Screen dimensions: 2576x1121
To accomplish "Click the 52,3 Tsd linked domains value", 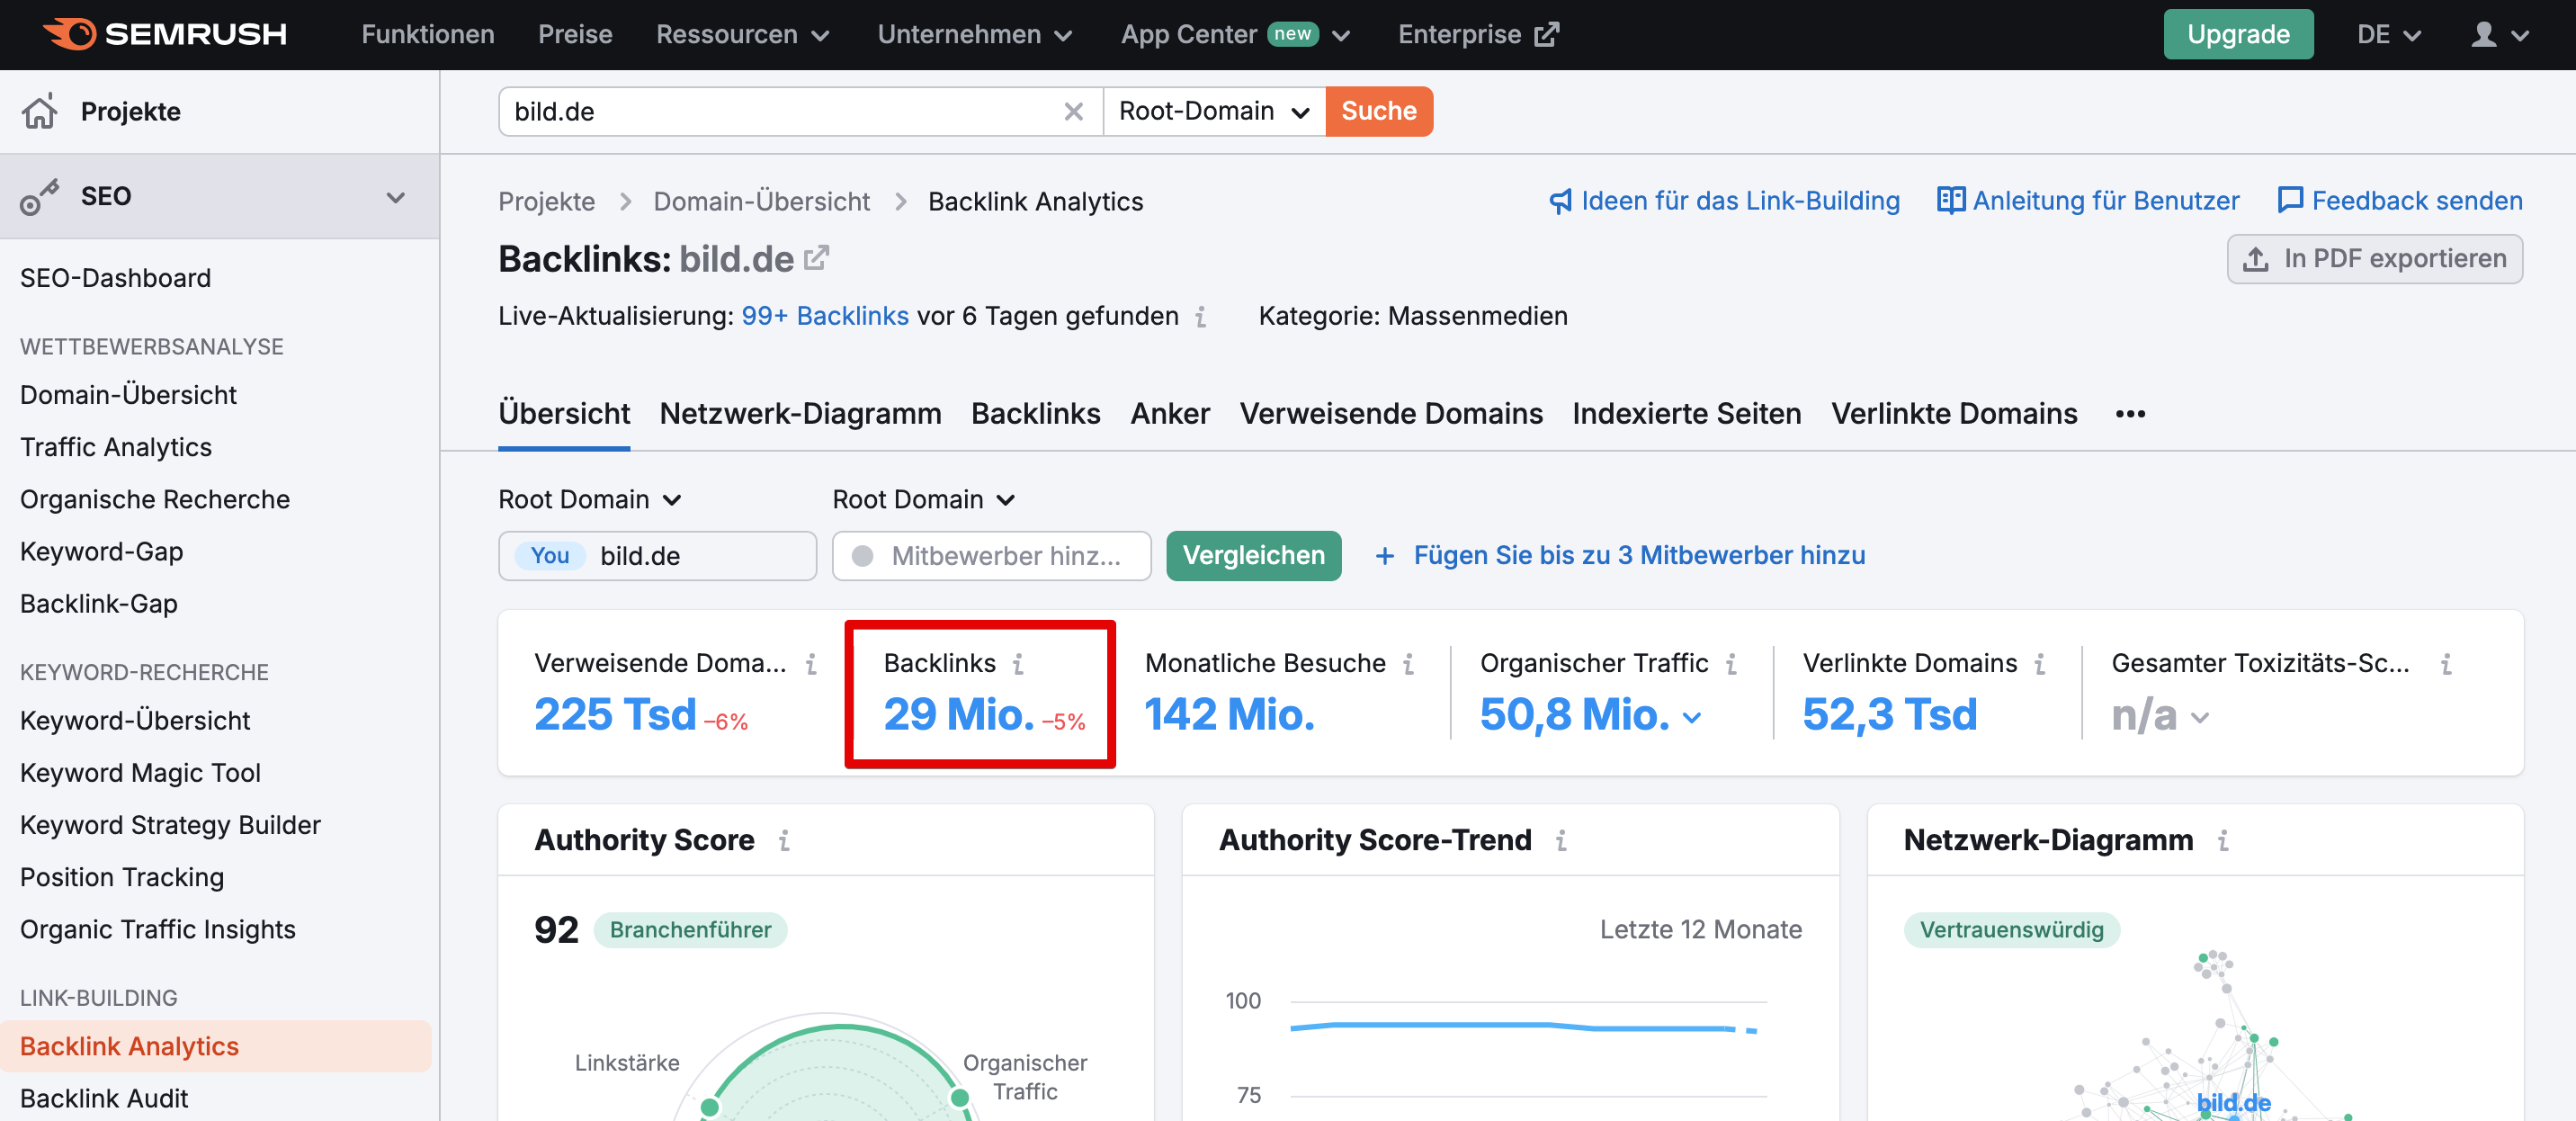I will click(1890, 715).
